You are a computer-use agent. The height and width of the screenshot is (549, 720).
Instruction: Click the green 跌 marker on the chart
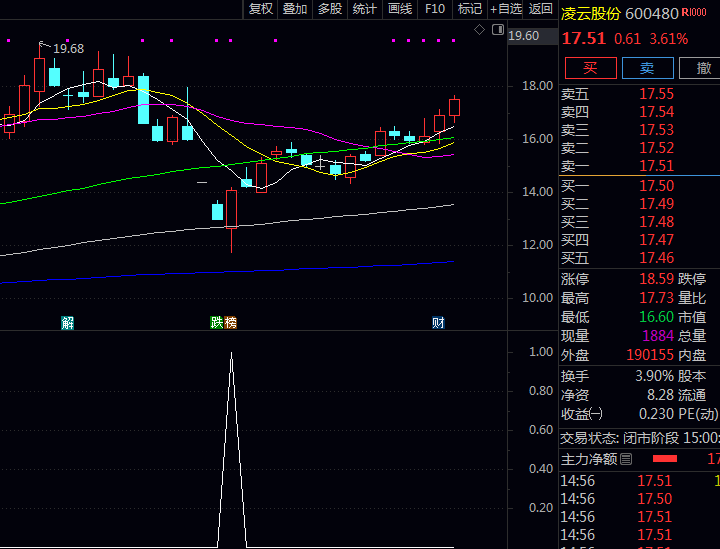pos(216,323)
